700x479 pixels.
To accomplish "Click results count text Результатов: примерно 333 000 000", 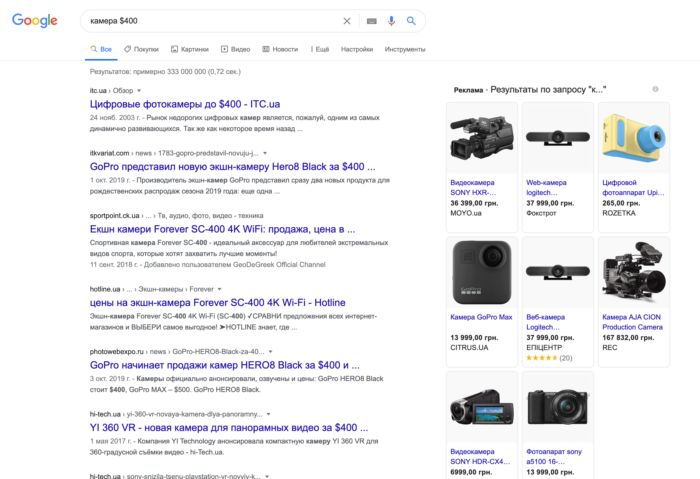I will coord(165,71).
